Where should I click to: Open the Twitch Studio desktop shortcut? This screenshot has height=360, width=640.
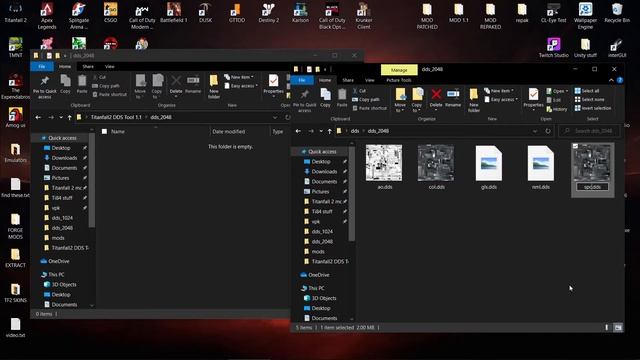(553, 47)
